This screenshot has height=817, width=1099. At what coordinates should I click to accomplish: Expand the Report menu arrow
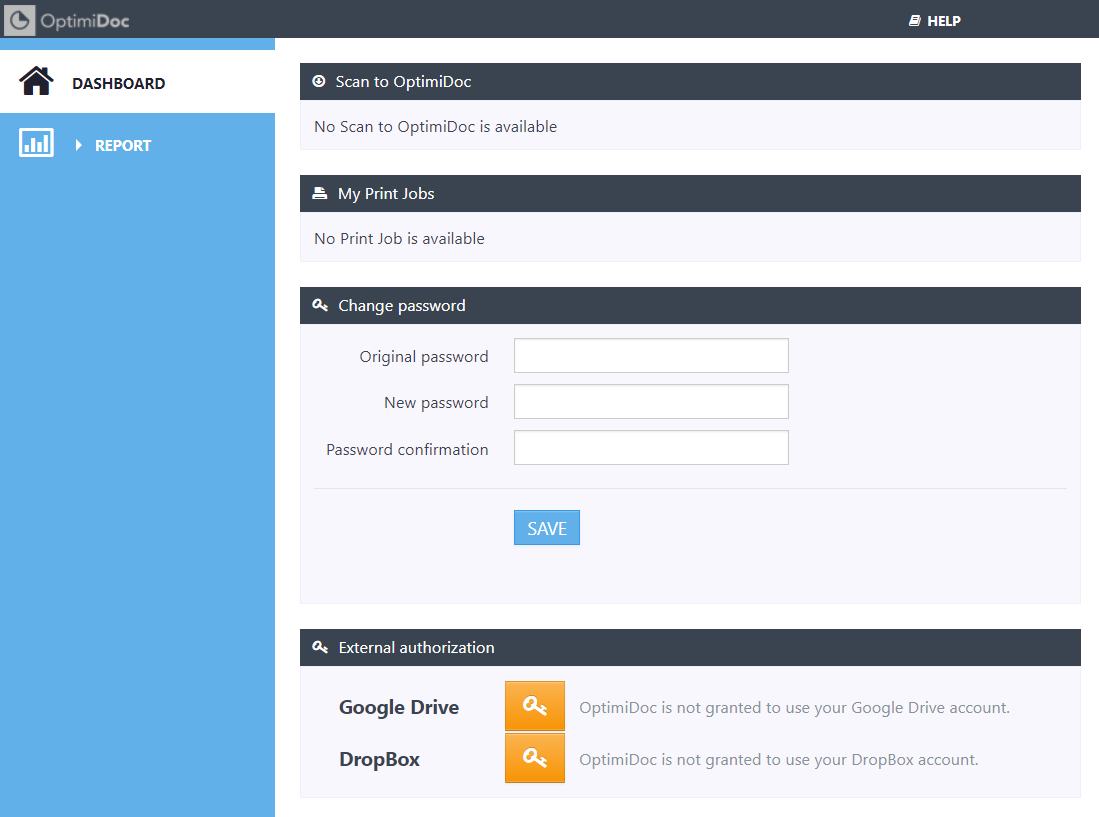point(78,146)
